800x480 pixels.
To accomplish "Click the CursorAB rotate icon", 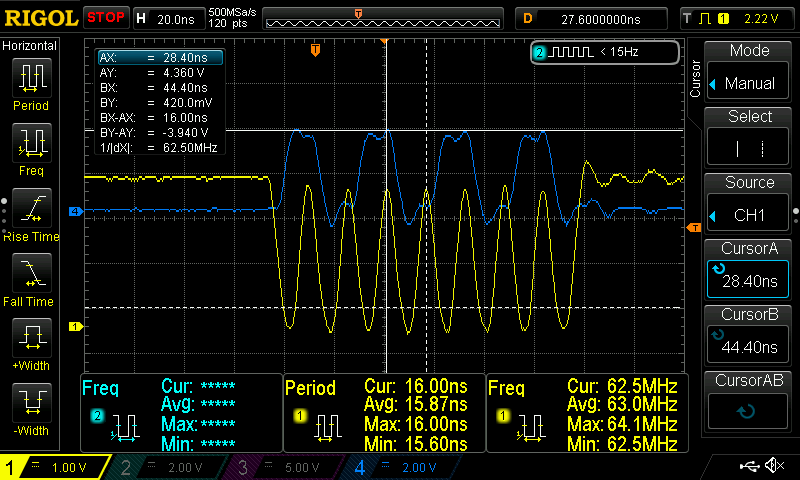I will click(x=749, y=411).
